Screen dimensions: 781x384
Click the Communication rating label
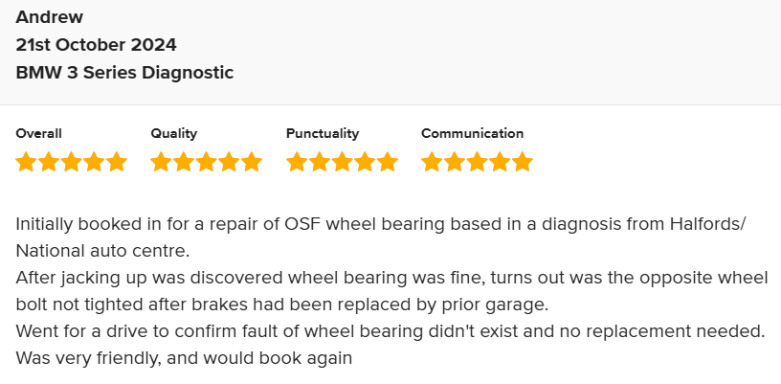(x=472, y=133)
